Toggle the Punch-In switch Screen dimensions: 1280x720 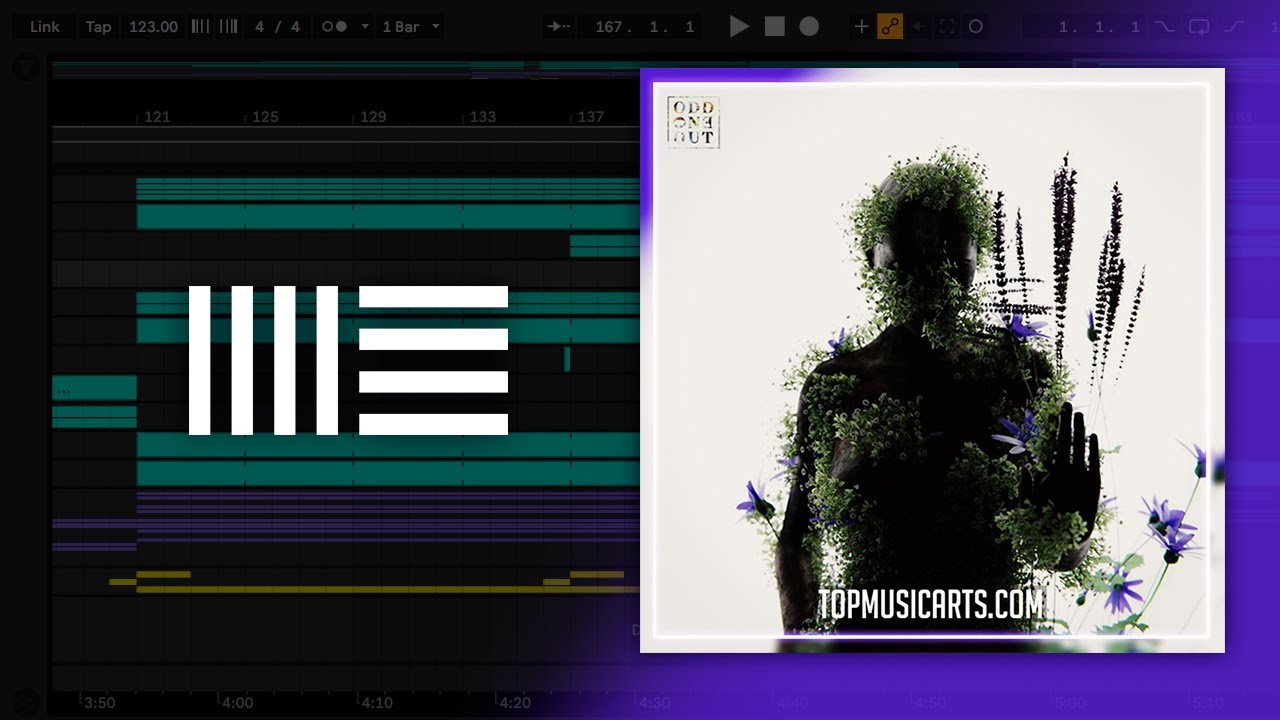coord(1165,27)
